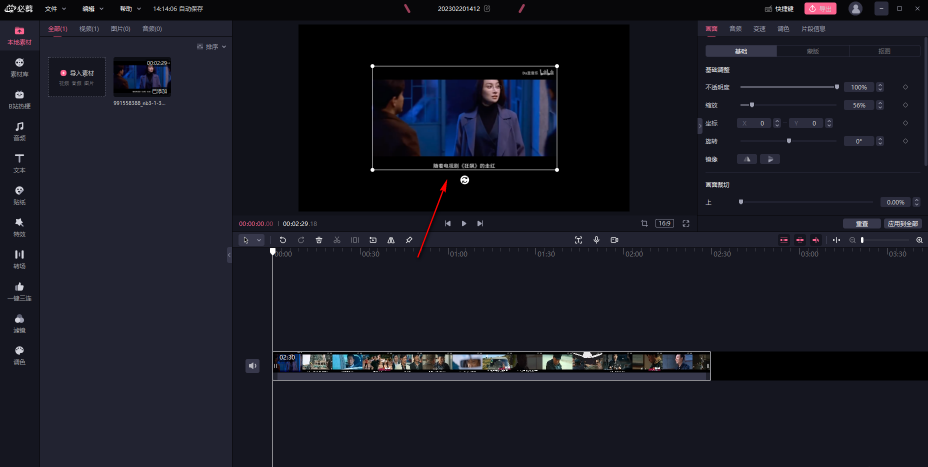Click the fullscreen preview icon
This screenshot has height=467, width=928.
tap(686, 223)
